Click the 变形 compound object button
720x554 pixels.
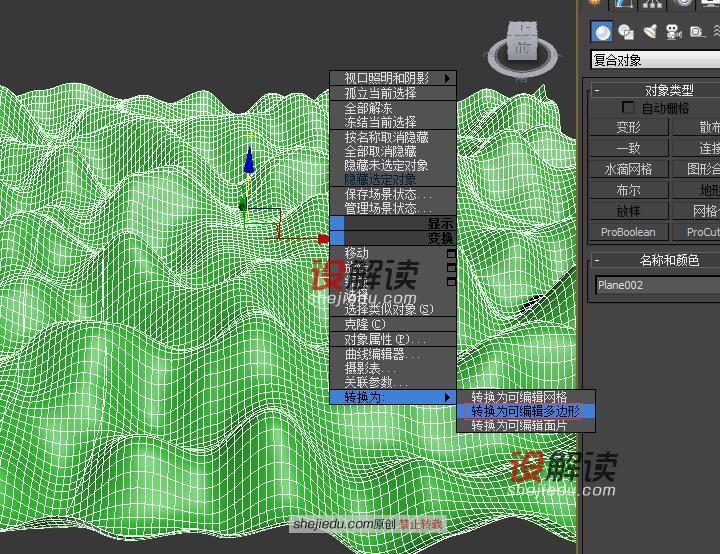click(628, 127)
